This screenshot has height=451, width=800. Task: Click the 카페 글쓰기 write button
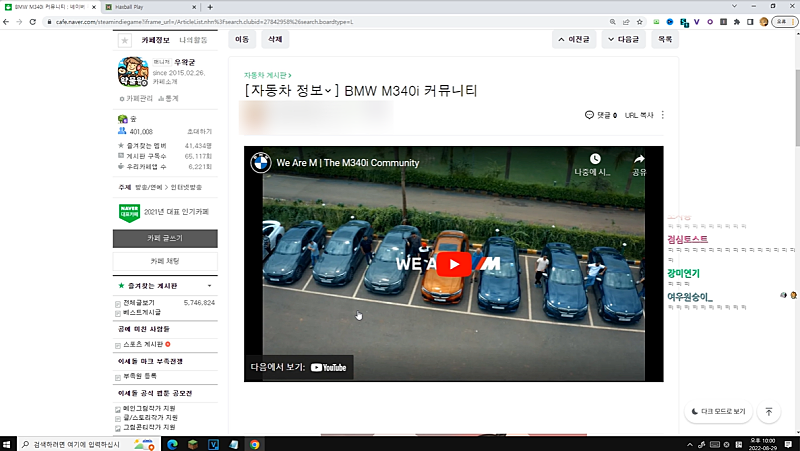click(x=165, y=239)
